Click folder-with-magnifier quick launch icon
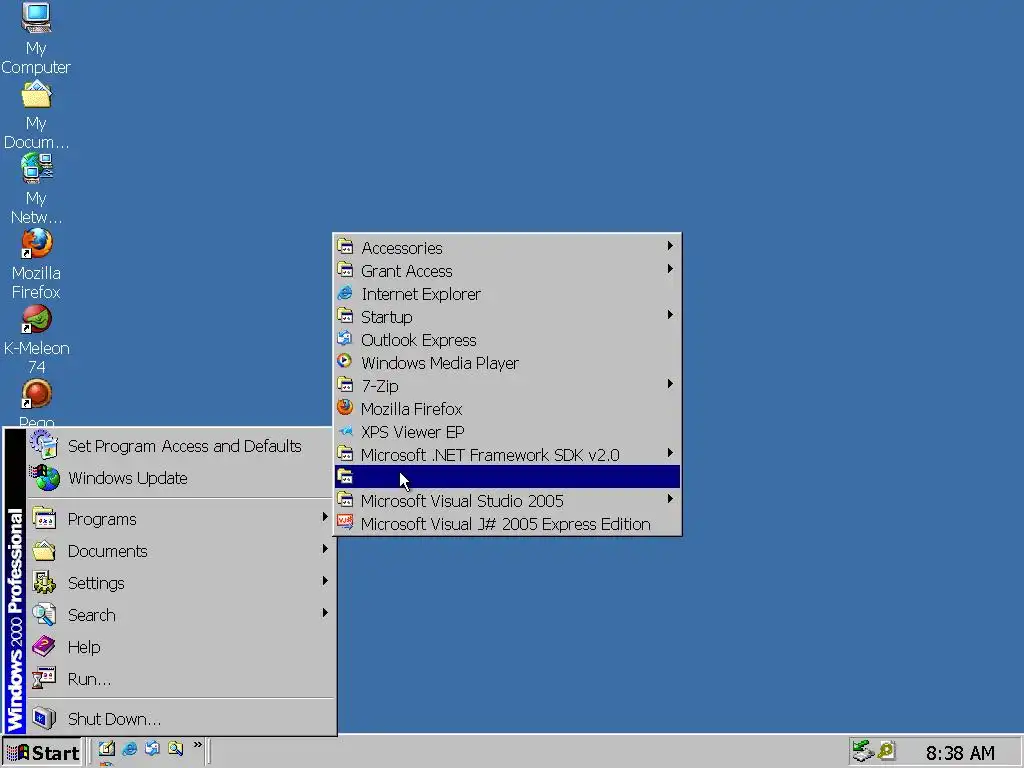The height and width of the screenshot is (768, 1024). coord(175,748)
